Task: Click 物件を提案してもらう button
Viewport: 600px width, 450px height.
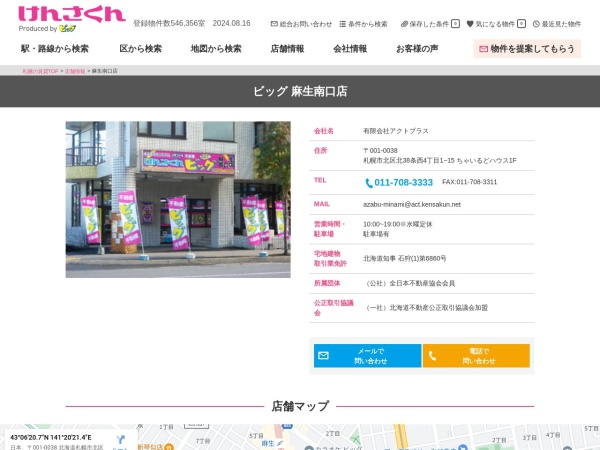Action: tap(527, 49)
